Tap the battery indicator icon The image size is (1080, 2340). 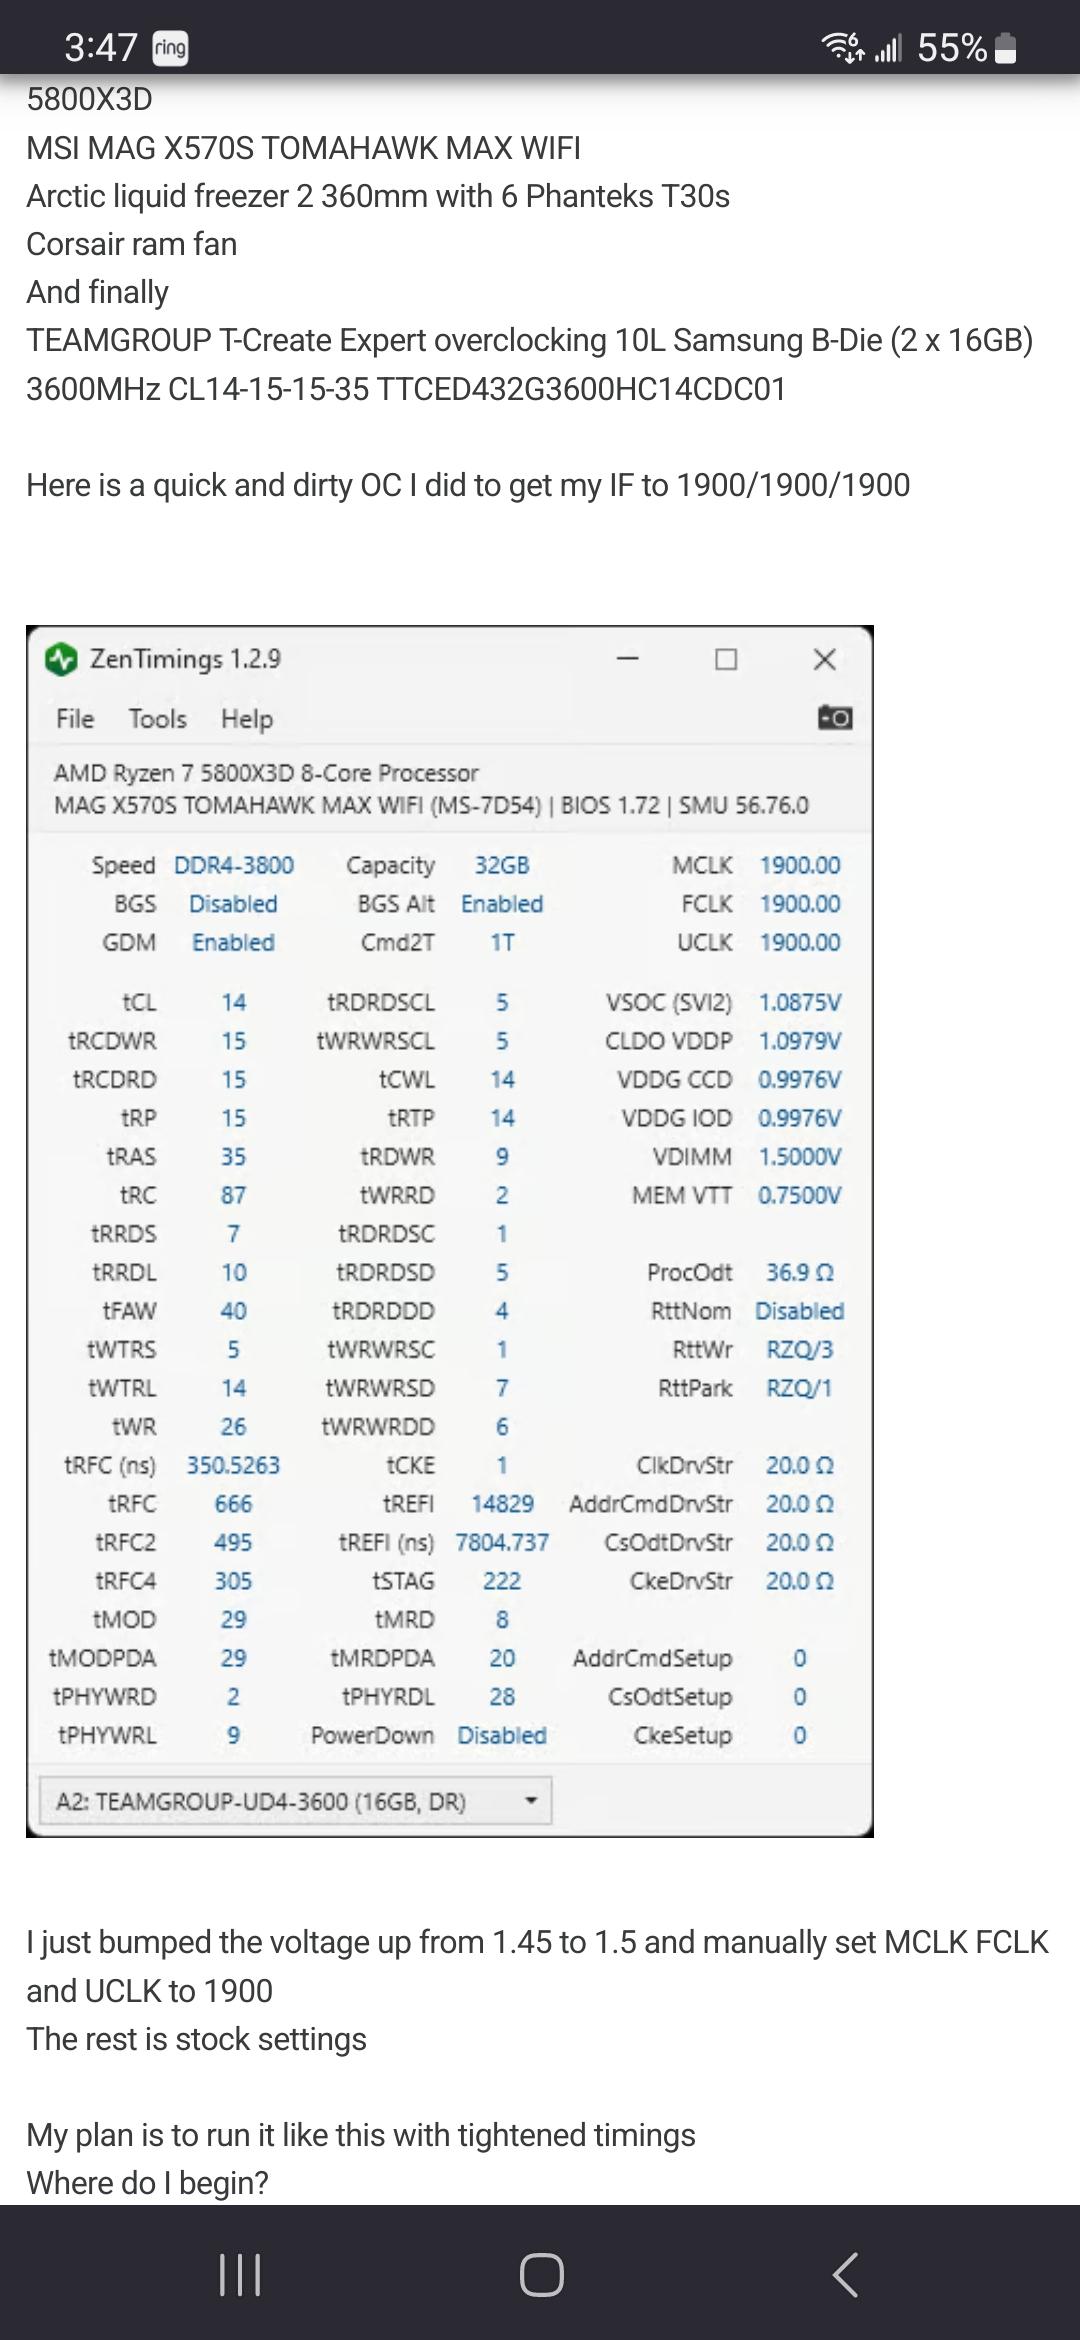tap(1006, 47)
